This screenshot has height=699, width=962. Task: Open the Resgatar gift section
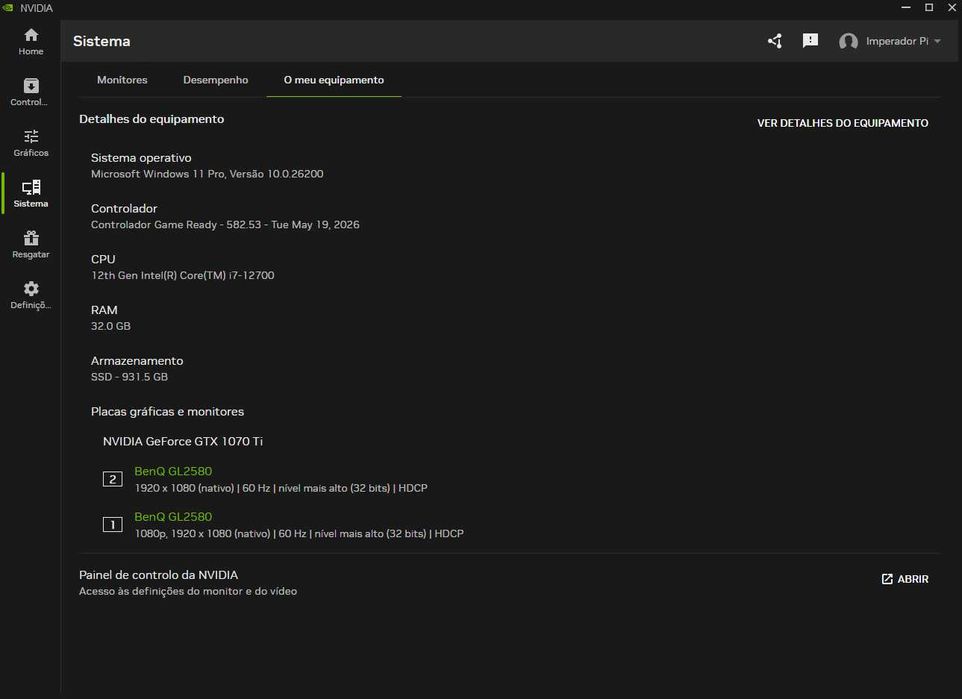click(31, 244)
